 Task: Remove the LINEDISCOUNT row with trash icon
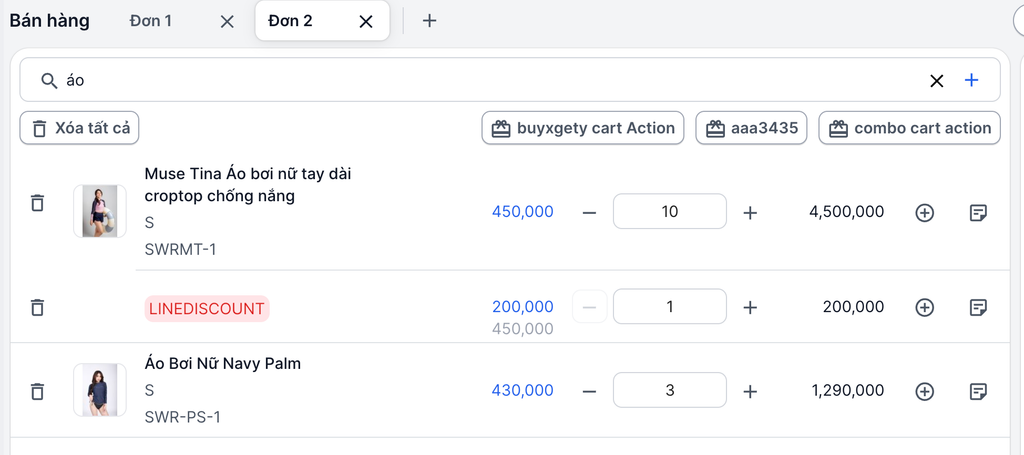(x=38, y=307)
